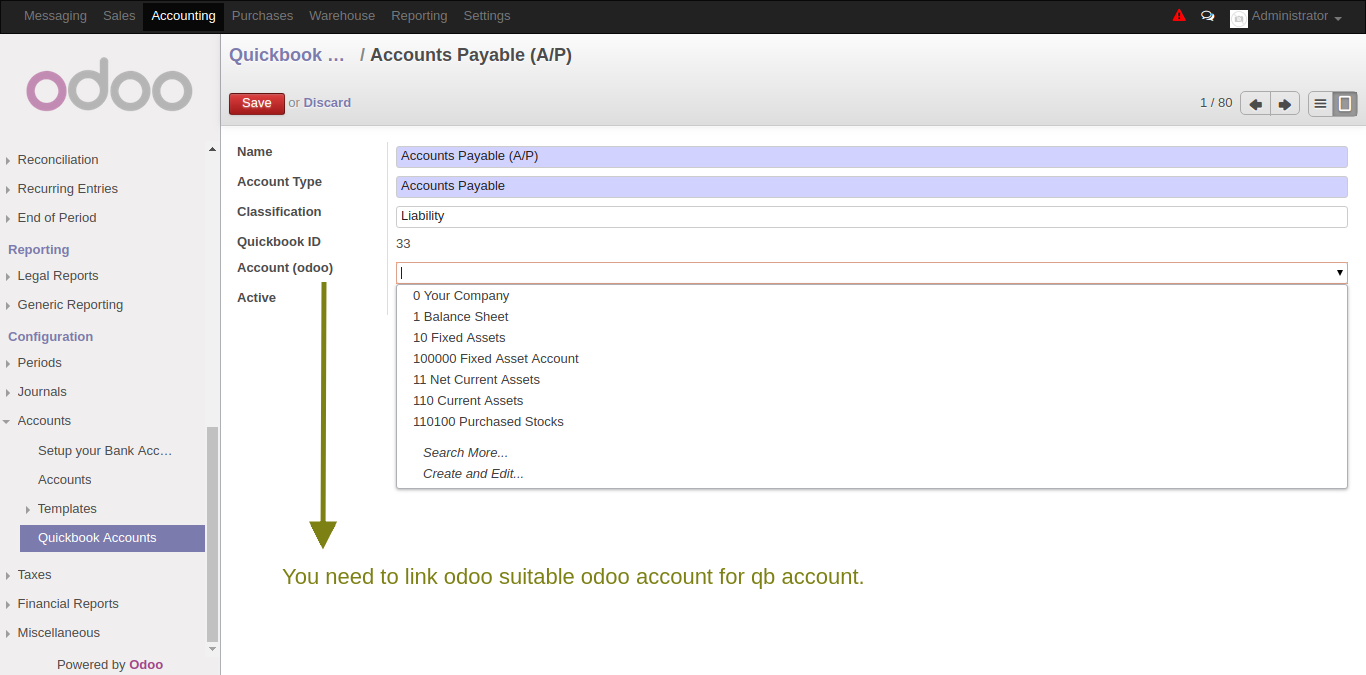This screenshot has width=1366, height=675.
Task: Click sidebar scrollbar up arrow
Action: [212, 150]
